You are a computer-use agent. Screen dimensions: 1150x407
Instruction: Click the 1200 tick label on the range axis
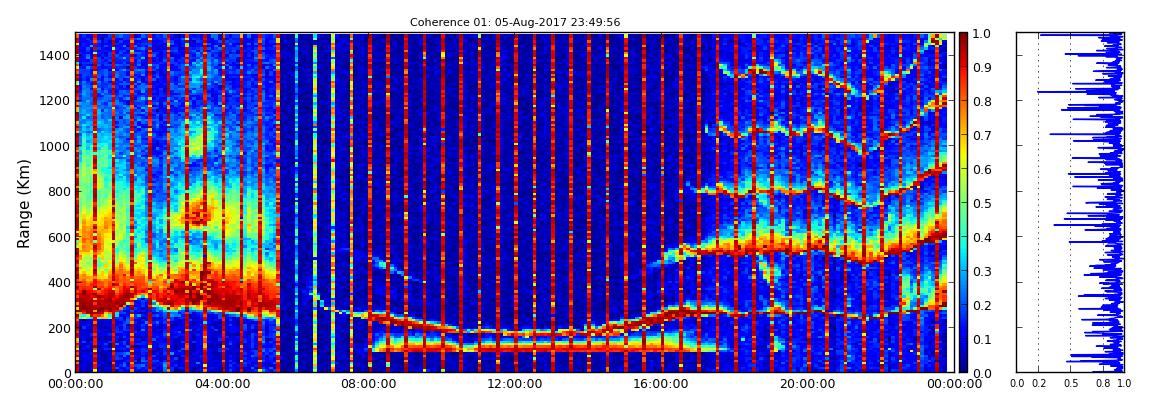(x=55, y=101)
